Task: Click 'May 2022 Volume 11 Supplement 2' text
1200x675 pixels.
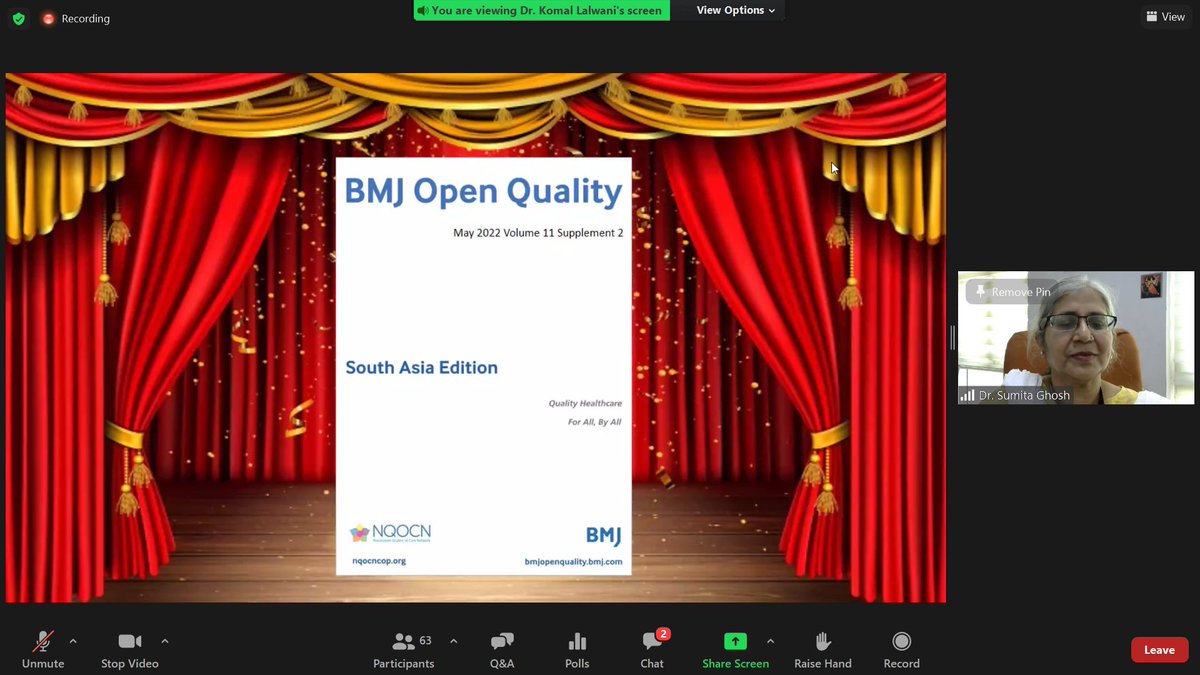Action: 538,233
